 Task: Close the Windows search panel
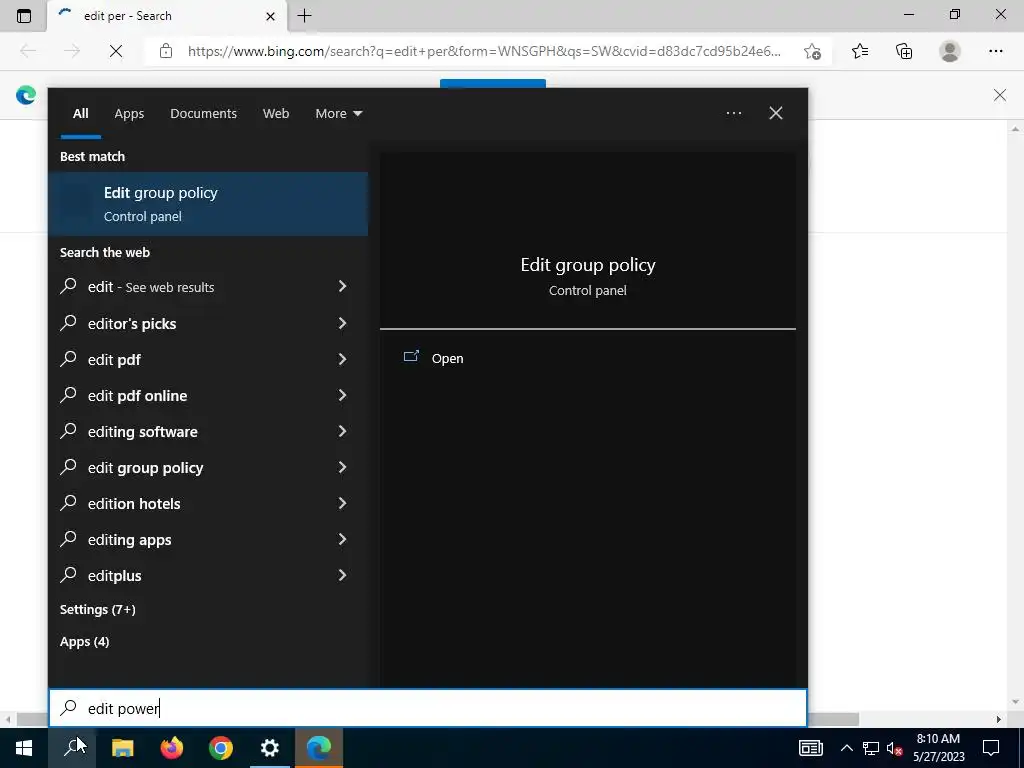coord(775,113)
